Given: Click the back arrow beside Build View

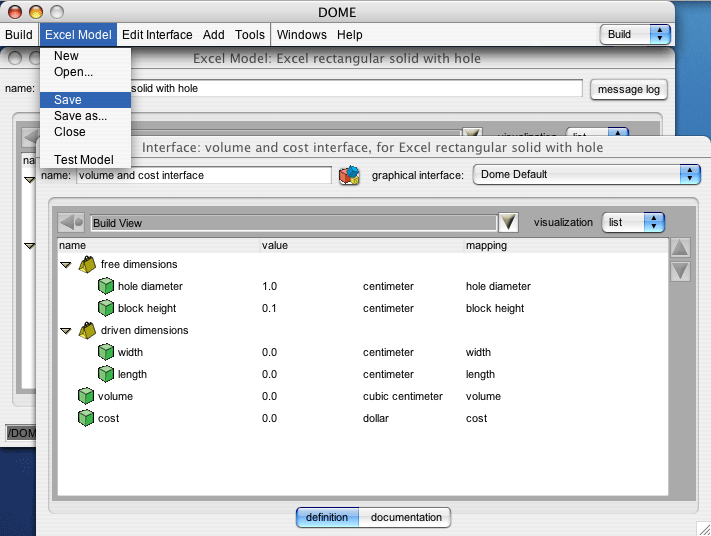Looking at the screenshot, I should point(71,223).
